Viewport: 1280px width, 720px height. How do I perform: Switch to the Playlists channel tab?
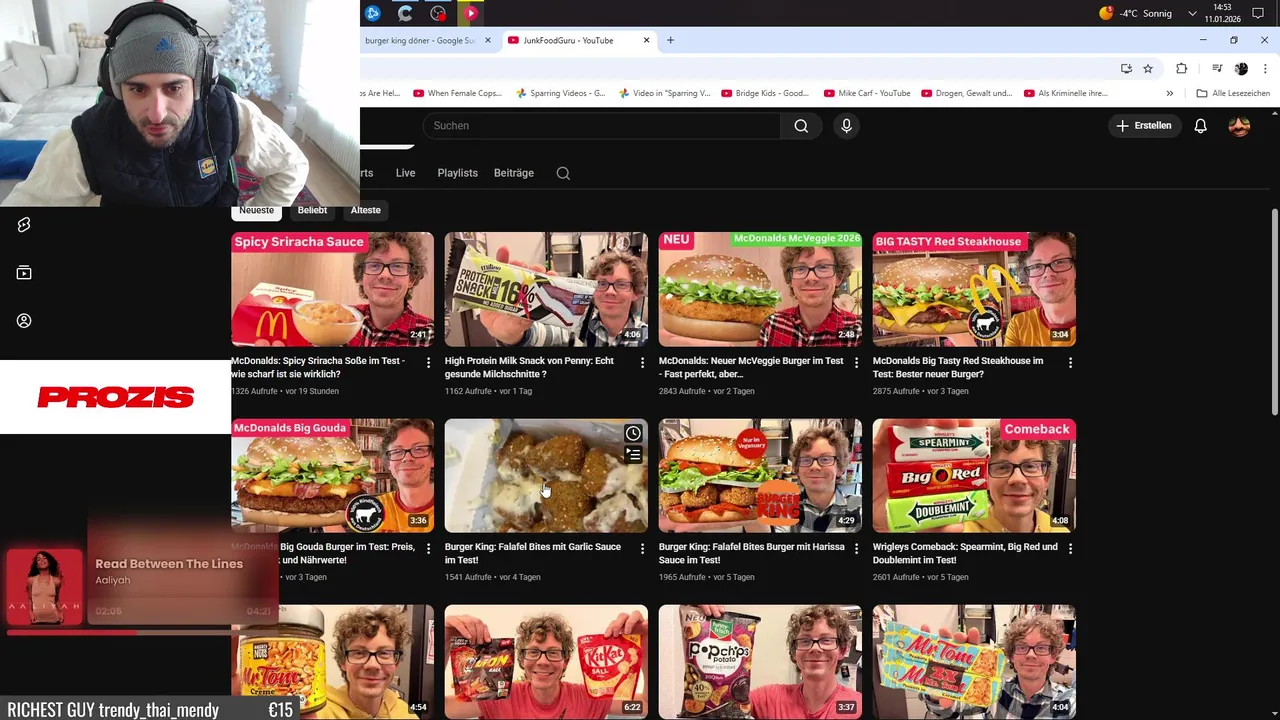tap(457, 173)
